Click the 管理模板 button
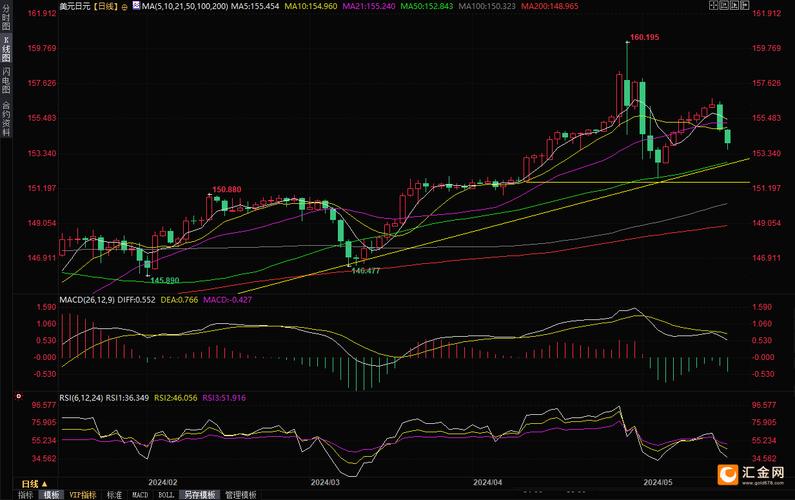Image resolution: width=795 pixels, height=500 pixels. (240, 494)
